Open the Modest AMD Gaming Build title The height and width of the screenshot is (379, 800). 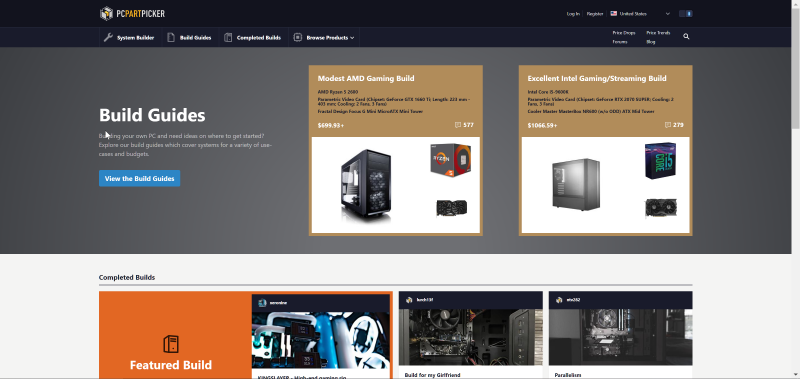(x=366, y=79)
